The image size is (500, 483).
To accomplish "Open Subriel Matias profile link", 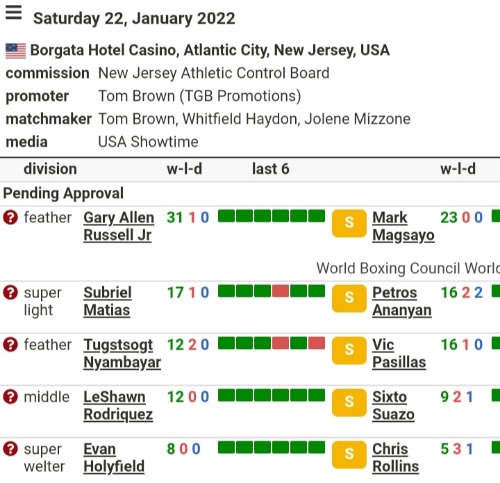I will (x=107, y=301).
